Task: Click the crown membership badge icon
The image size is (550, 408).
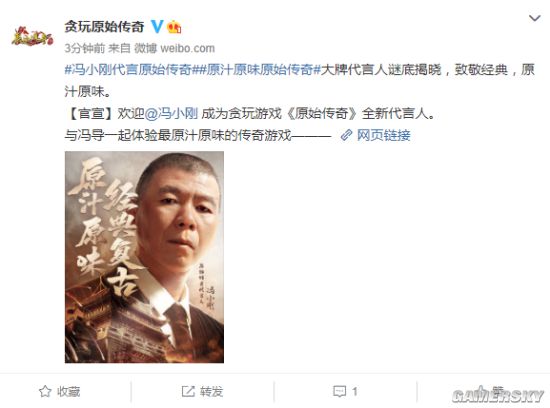Action: click(174, 27)
